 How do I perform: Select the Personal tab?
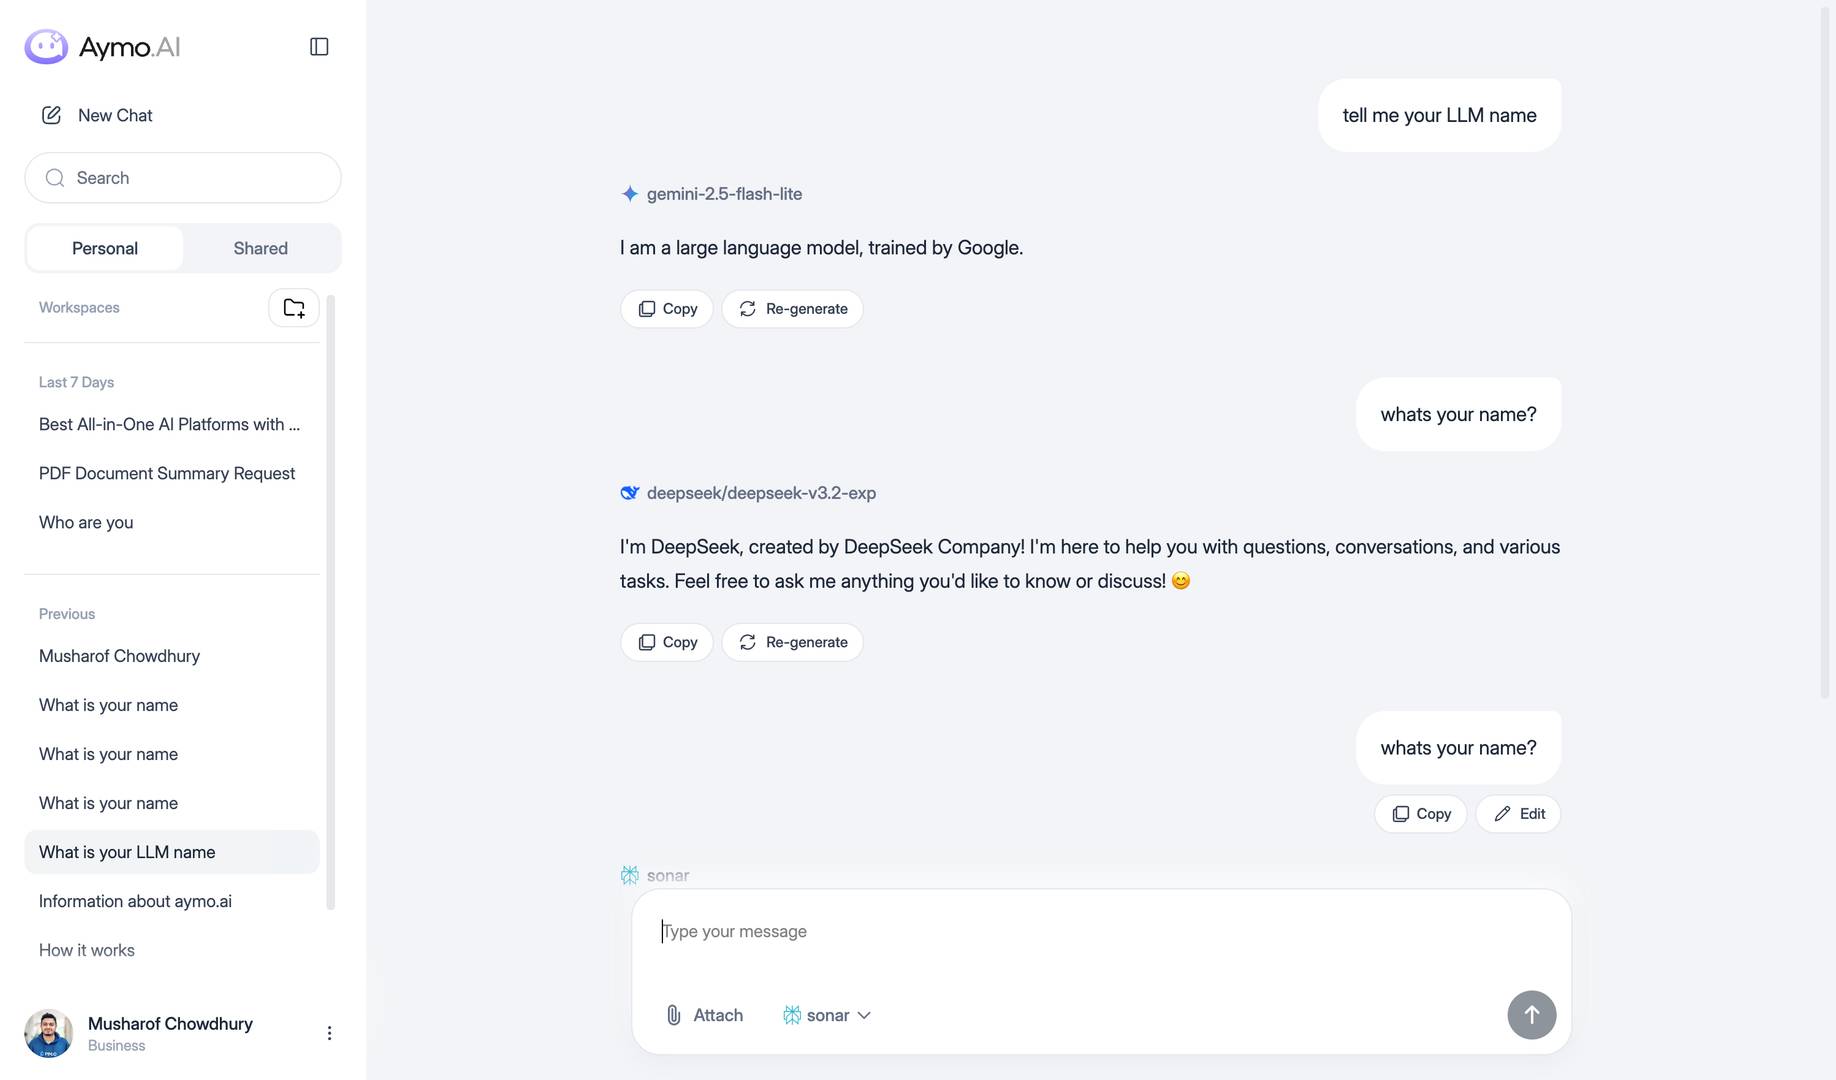(x=105, y=248)
